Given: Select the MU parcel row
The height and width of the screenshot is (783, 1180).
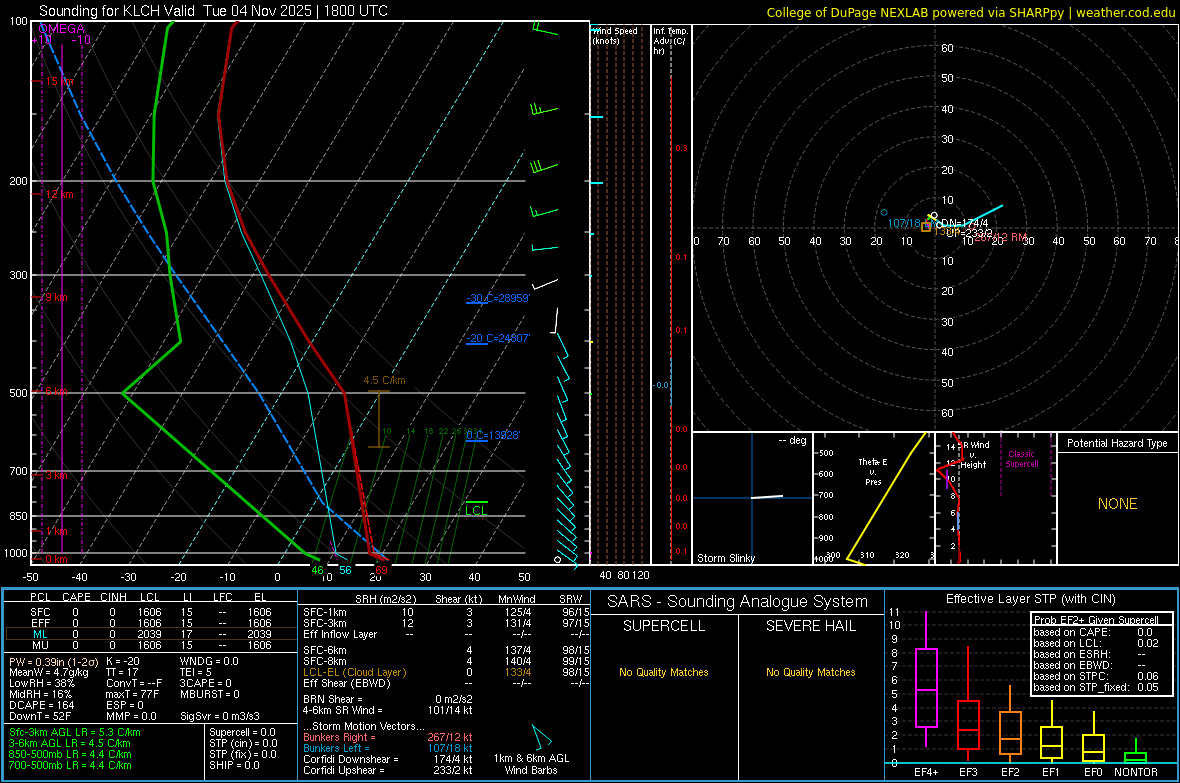Looking at the screenshot, I should [x=150, y=645].
